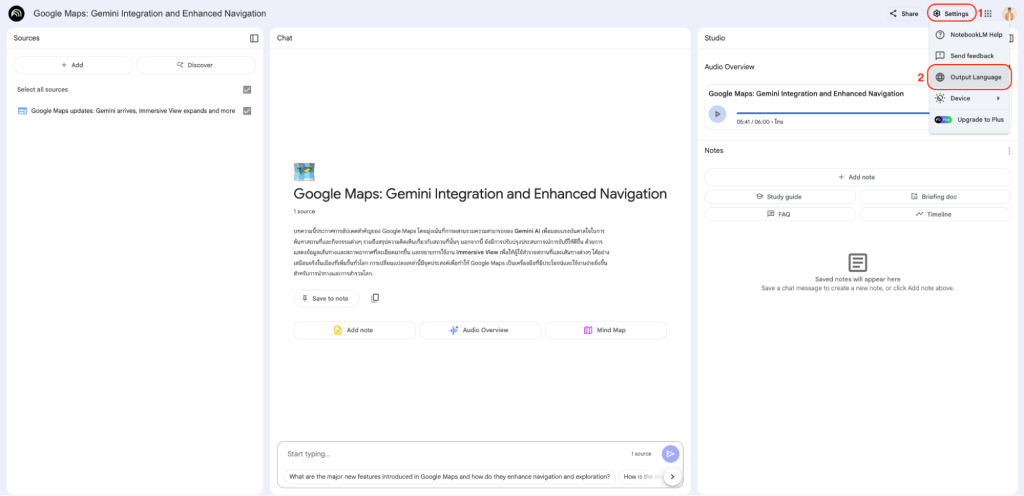The image size is (1024, 496).
Task: Click the Sources panel header label
Action: 27,39
